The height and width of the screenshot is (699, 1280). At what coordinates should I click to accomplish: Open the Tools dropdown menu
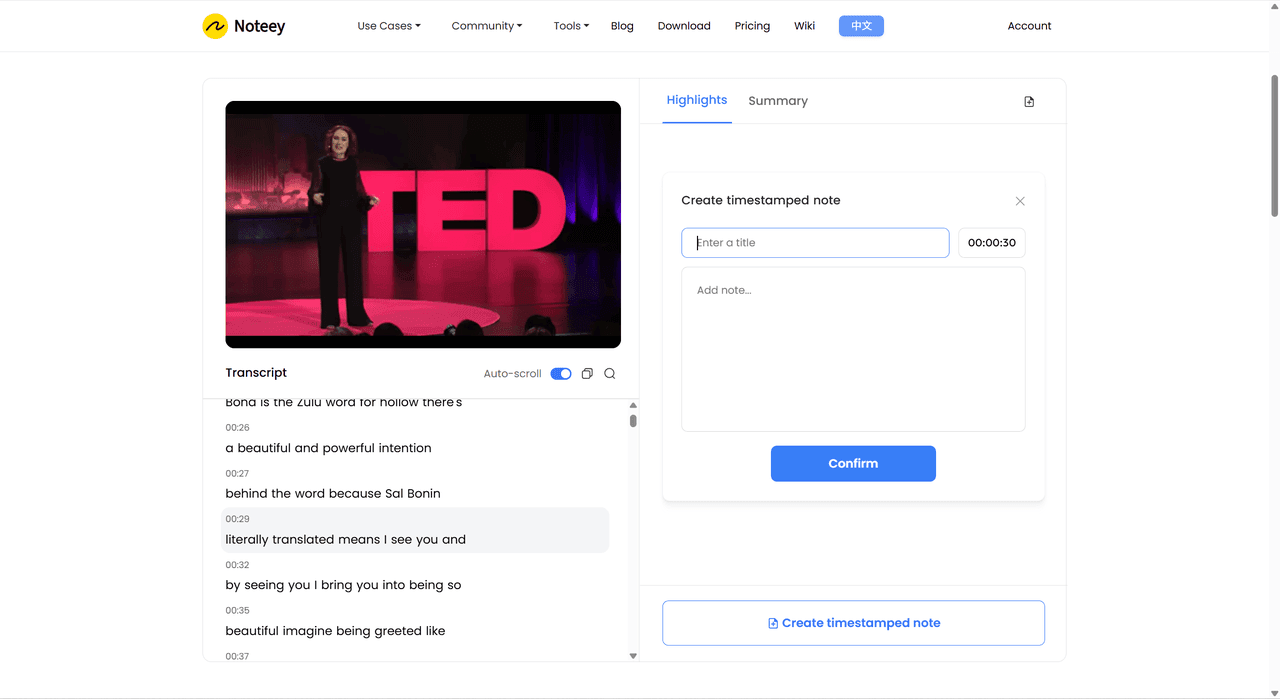571,26
